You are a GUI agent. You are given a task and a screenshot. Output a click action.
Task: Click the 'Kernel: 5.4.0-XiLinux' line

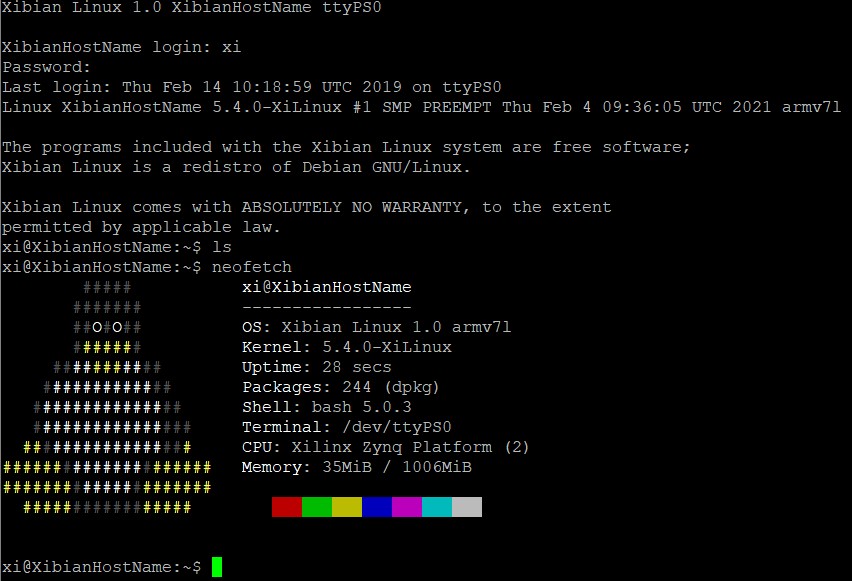tap(347, 347)
